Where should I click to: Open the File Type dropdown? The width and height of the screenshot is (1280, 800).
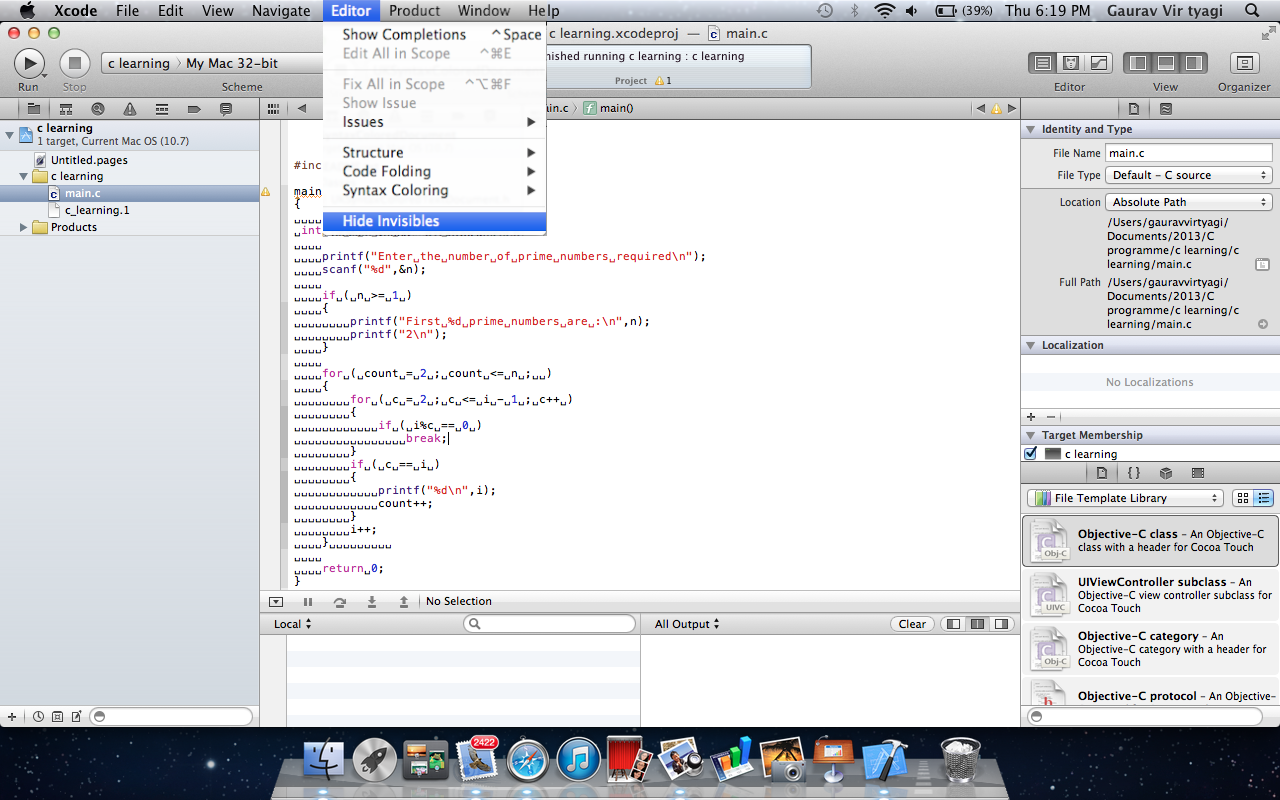click(1189, 175)
